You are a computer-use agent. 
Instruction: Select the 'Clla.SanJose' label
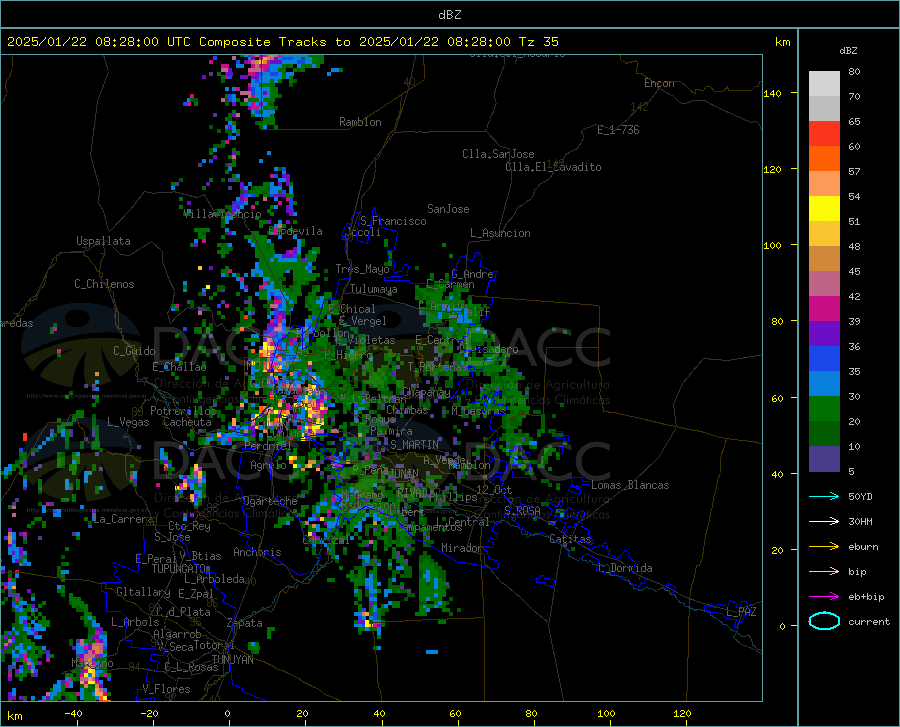(x=498, y=154)
